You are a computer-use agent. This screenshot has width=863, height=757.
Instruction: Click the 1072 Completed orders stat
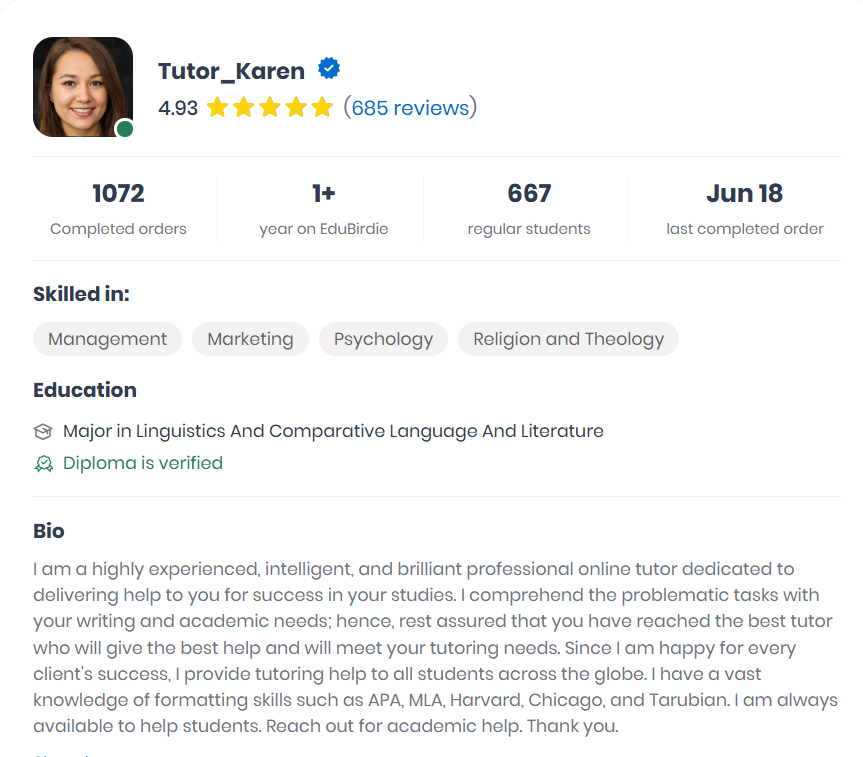(x=118, y=209)
